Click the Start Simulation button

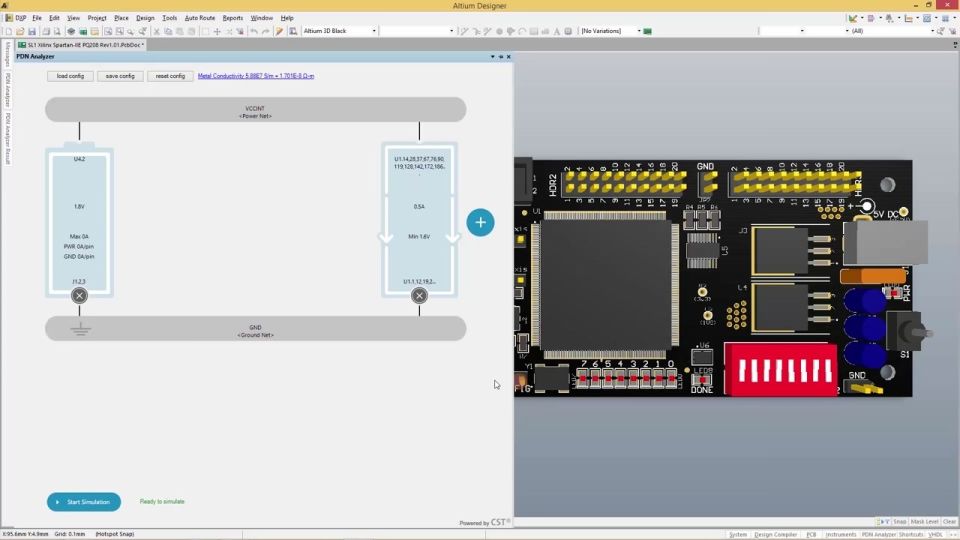[x=84, y=502]
